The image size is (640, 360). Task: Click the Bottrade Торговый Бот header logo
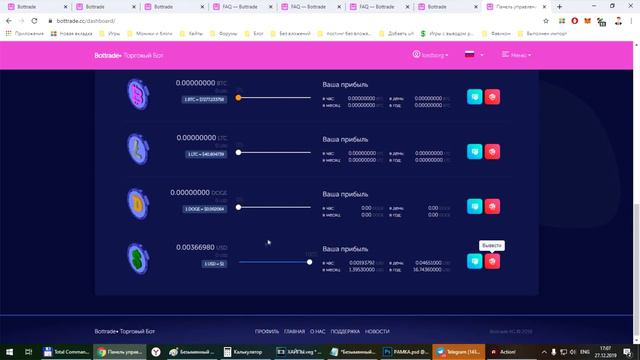pyautogui.click(x=129, y=55)
